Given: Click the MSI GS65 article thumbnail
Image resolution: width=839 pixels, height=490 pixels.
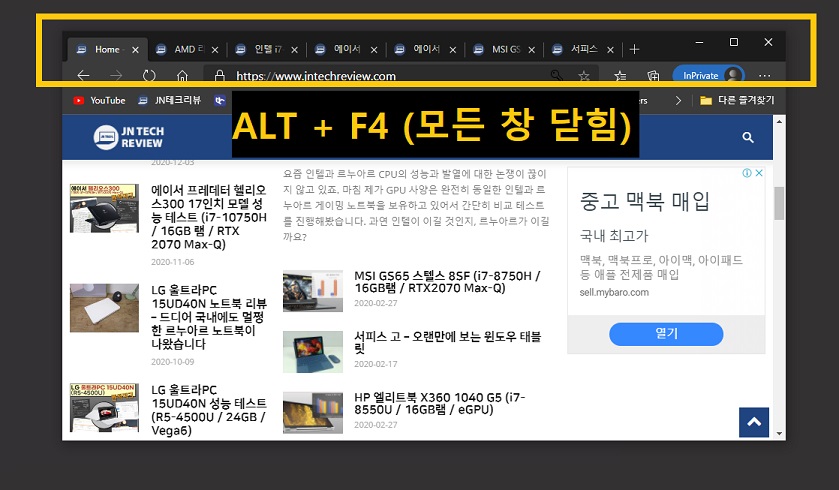Looking at the screenshot, I should click(313, 291).
